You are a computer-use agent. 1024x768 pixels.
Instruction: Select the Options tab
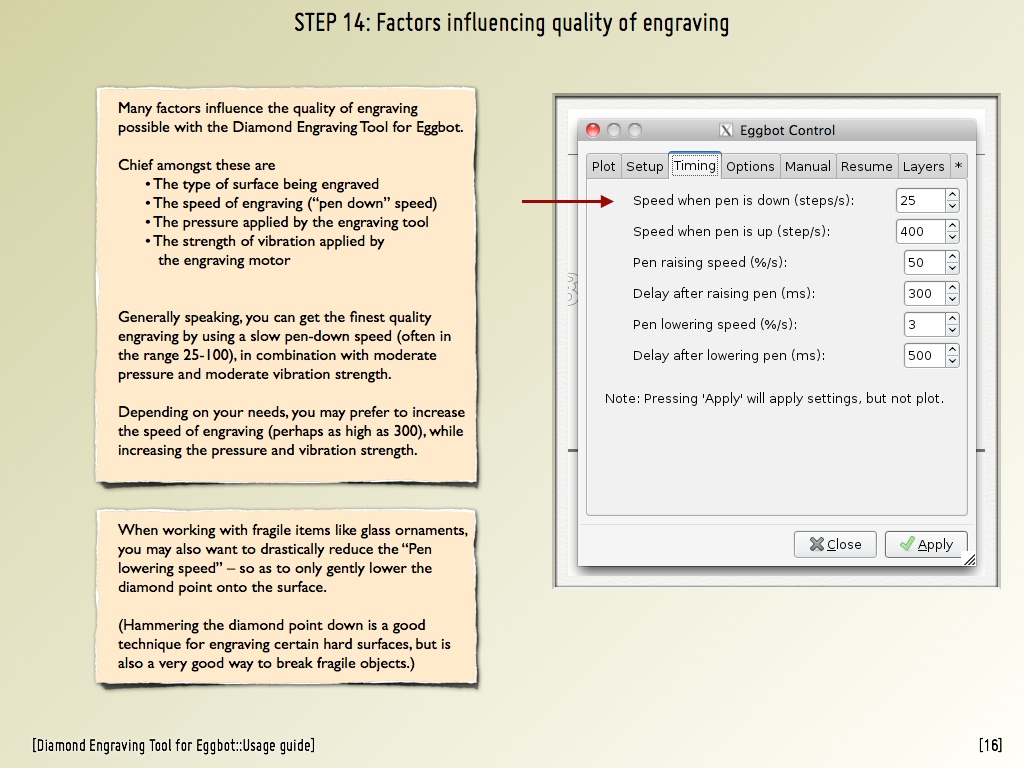[750, 166]
